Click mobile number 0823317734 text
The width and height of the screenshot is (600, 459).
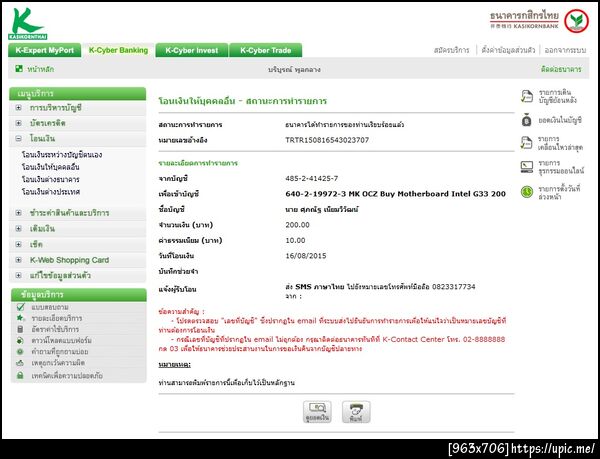click(x=453, y=286)
